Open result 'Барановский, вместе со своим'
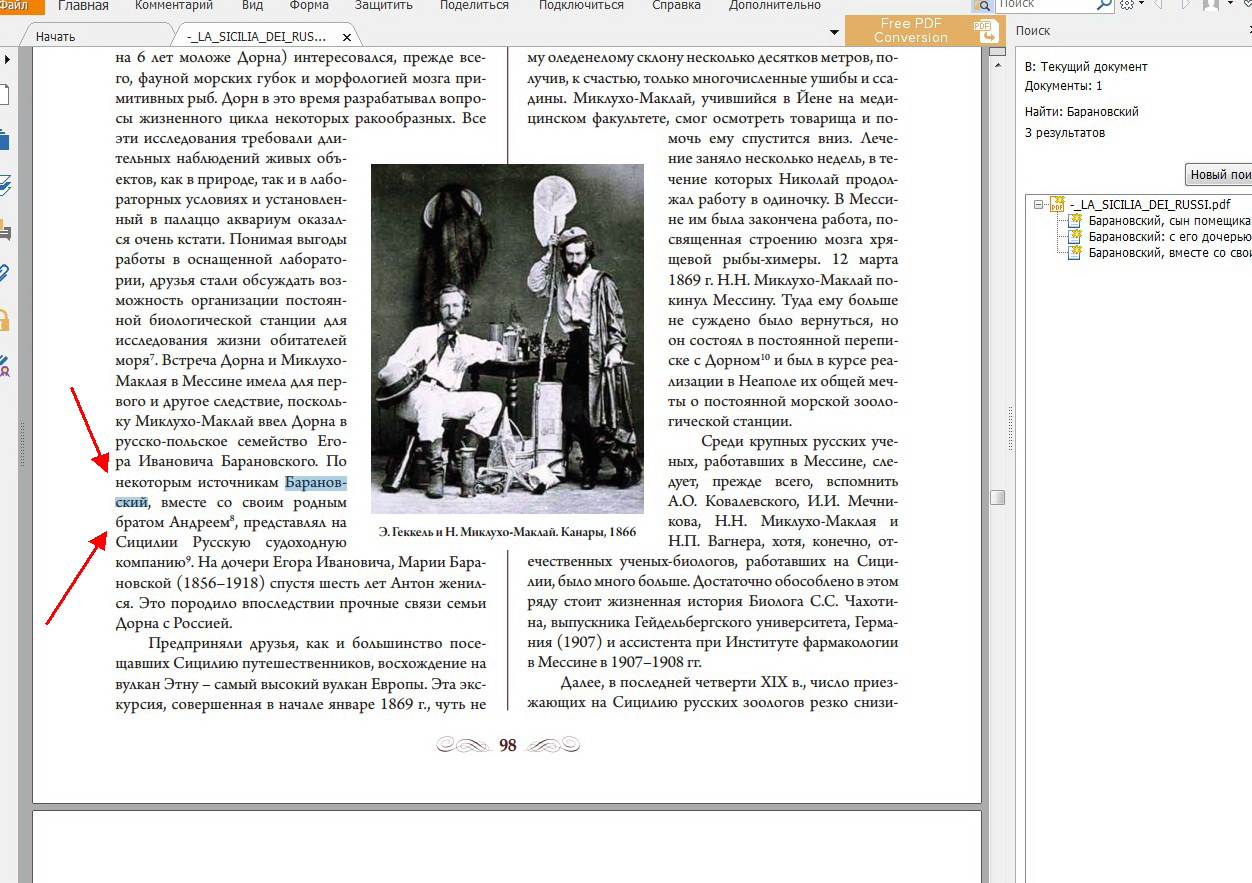1252x883 pixels. click(x=1169, y=252)
